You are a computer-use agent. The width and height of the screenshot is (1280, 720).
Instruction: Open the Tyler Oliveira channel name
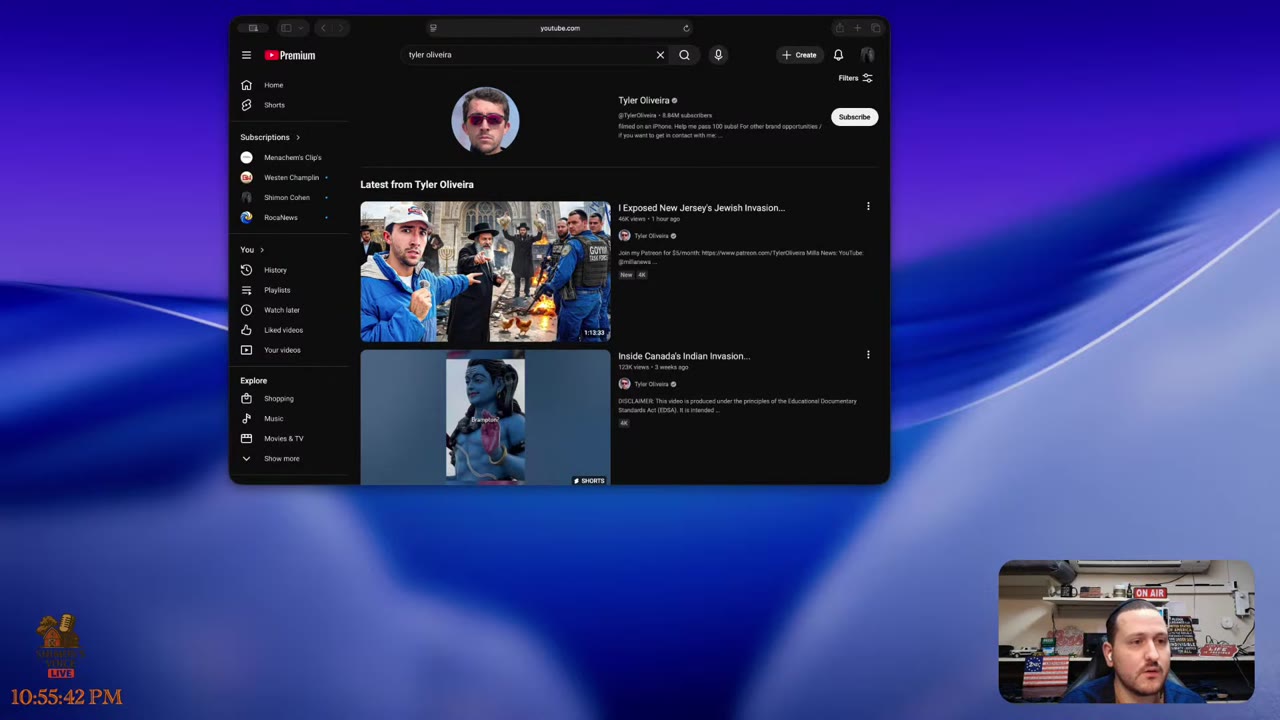(643, 100)
